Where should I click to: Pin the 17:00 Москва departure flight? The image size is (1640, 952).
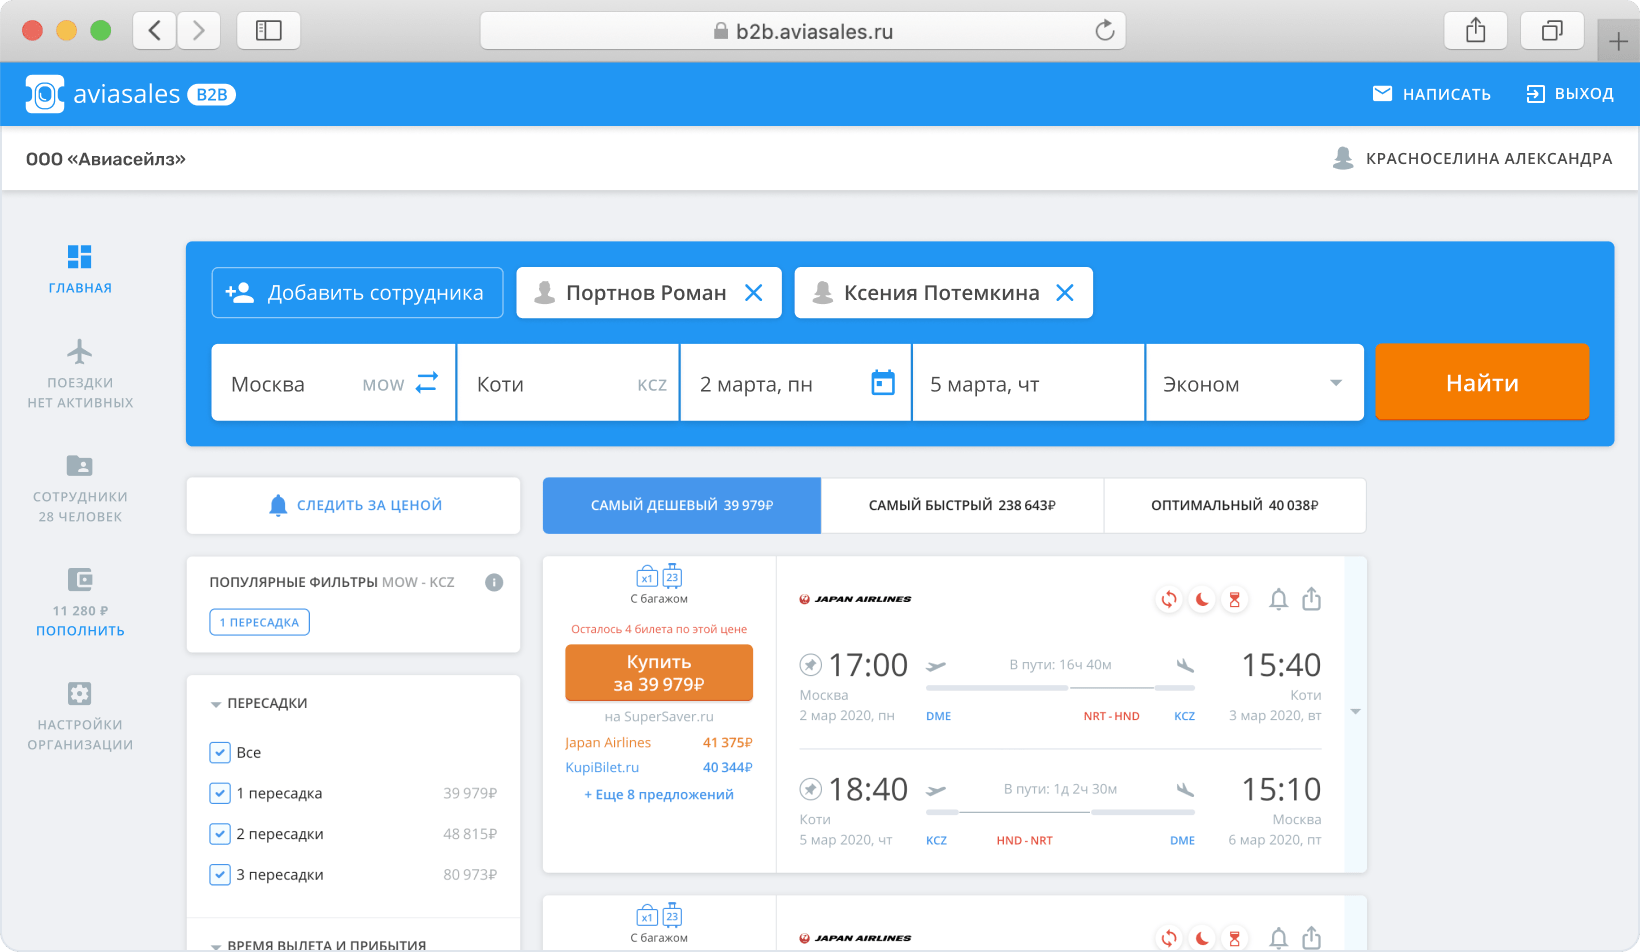pos(811,664)
